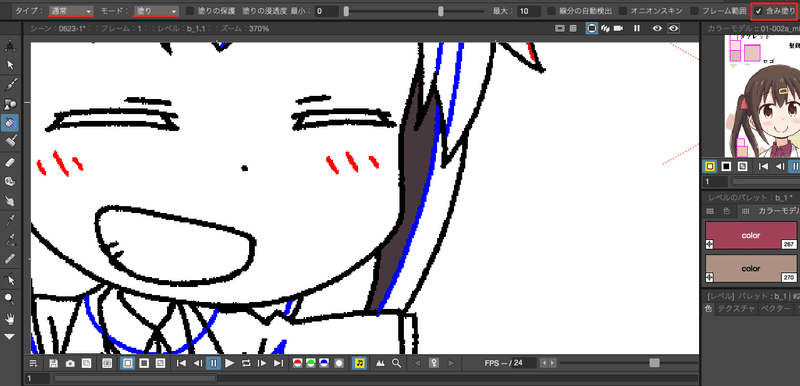Step to next frame in main viewer

point(262,363)
